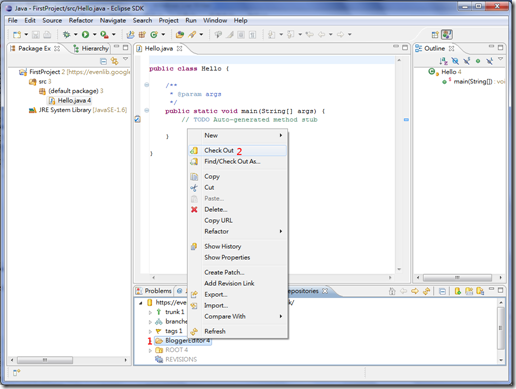Select Delete... in the context menu
The image size is (516, 389).
click(238, 210)
